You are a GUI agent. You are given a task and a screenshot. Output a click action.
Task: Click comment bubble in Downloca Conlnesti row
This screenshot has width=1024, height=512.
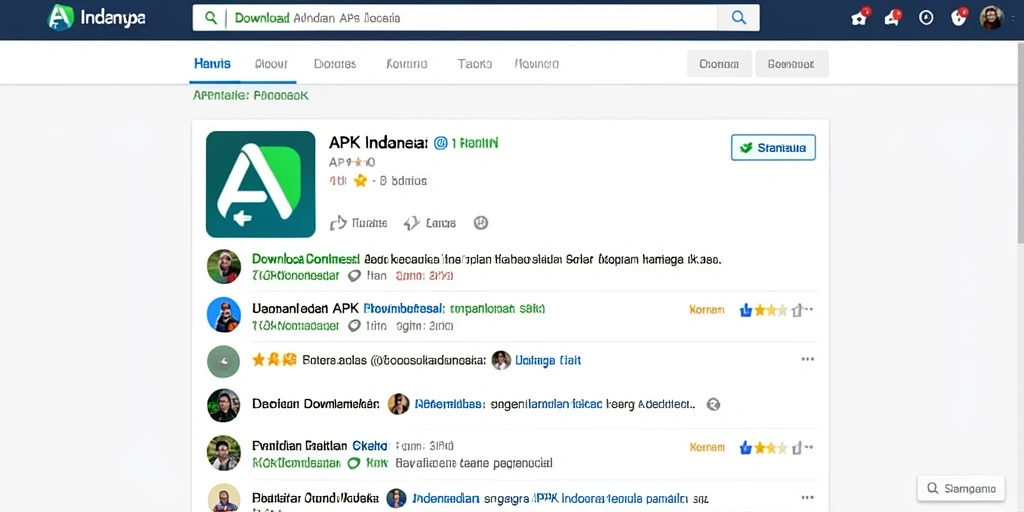click(x=354, y=276)
